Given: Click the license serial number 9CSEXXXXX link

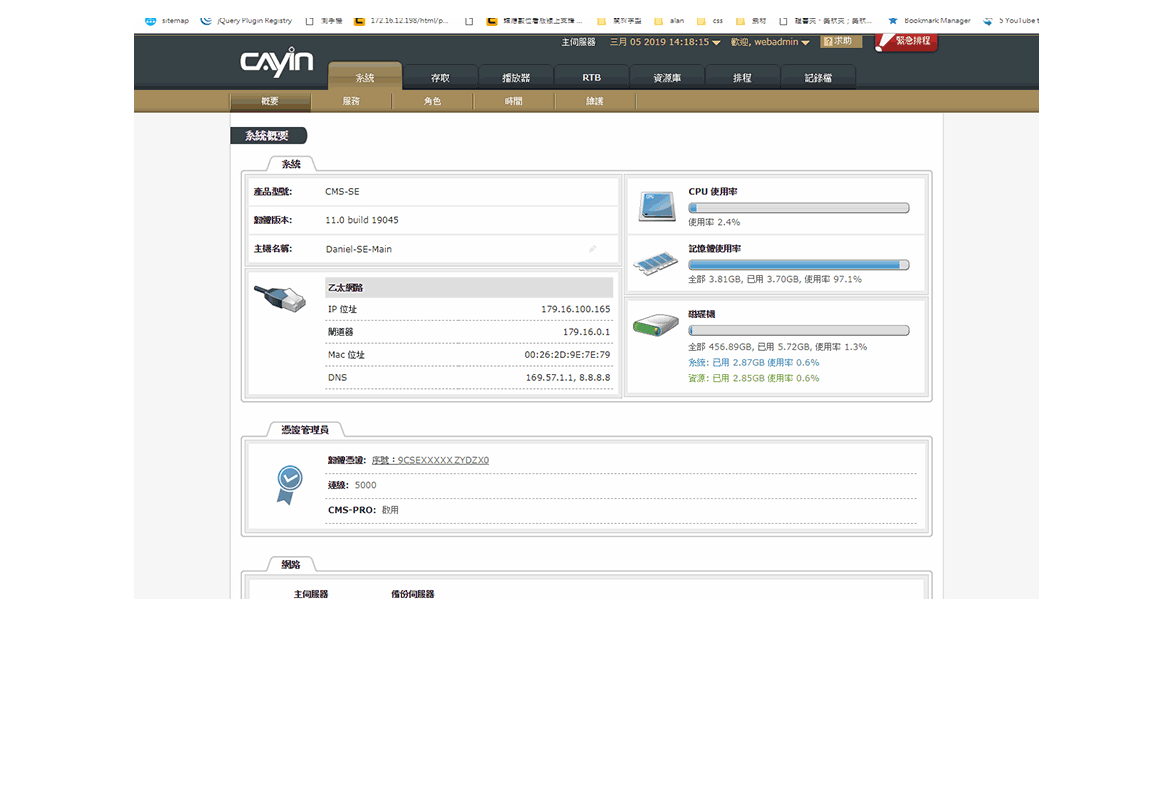Looking at the screenshot, I should (x=430, y=460).
